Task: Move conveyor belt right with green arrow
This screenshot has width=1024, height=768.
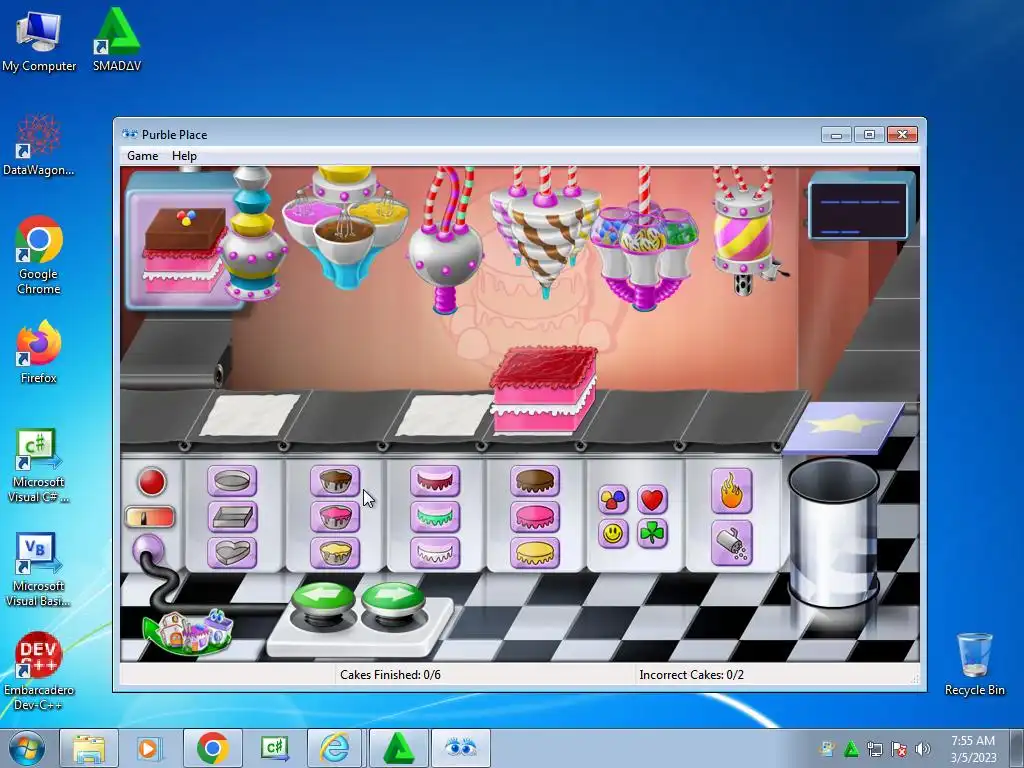Action: coord(392,601)
